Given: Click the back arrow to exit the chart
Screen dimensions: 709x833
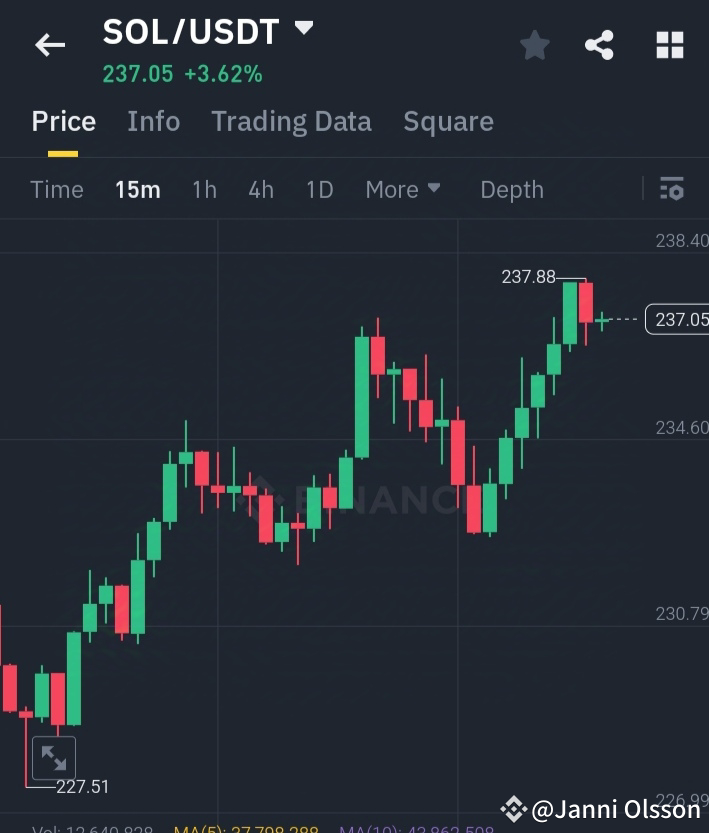Looking at the screenshot, I should pos(50,44).
